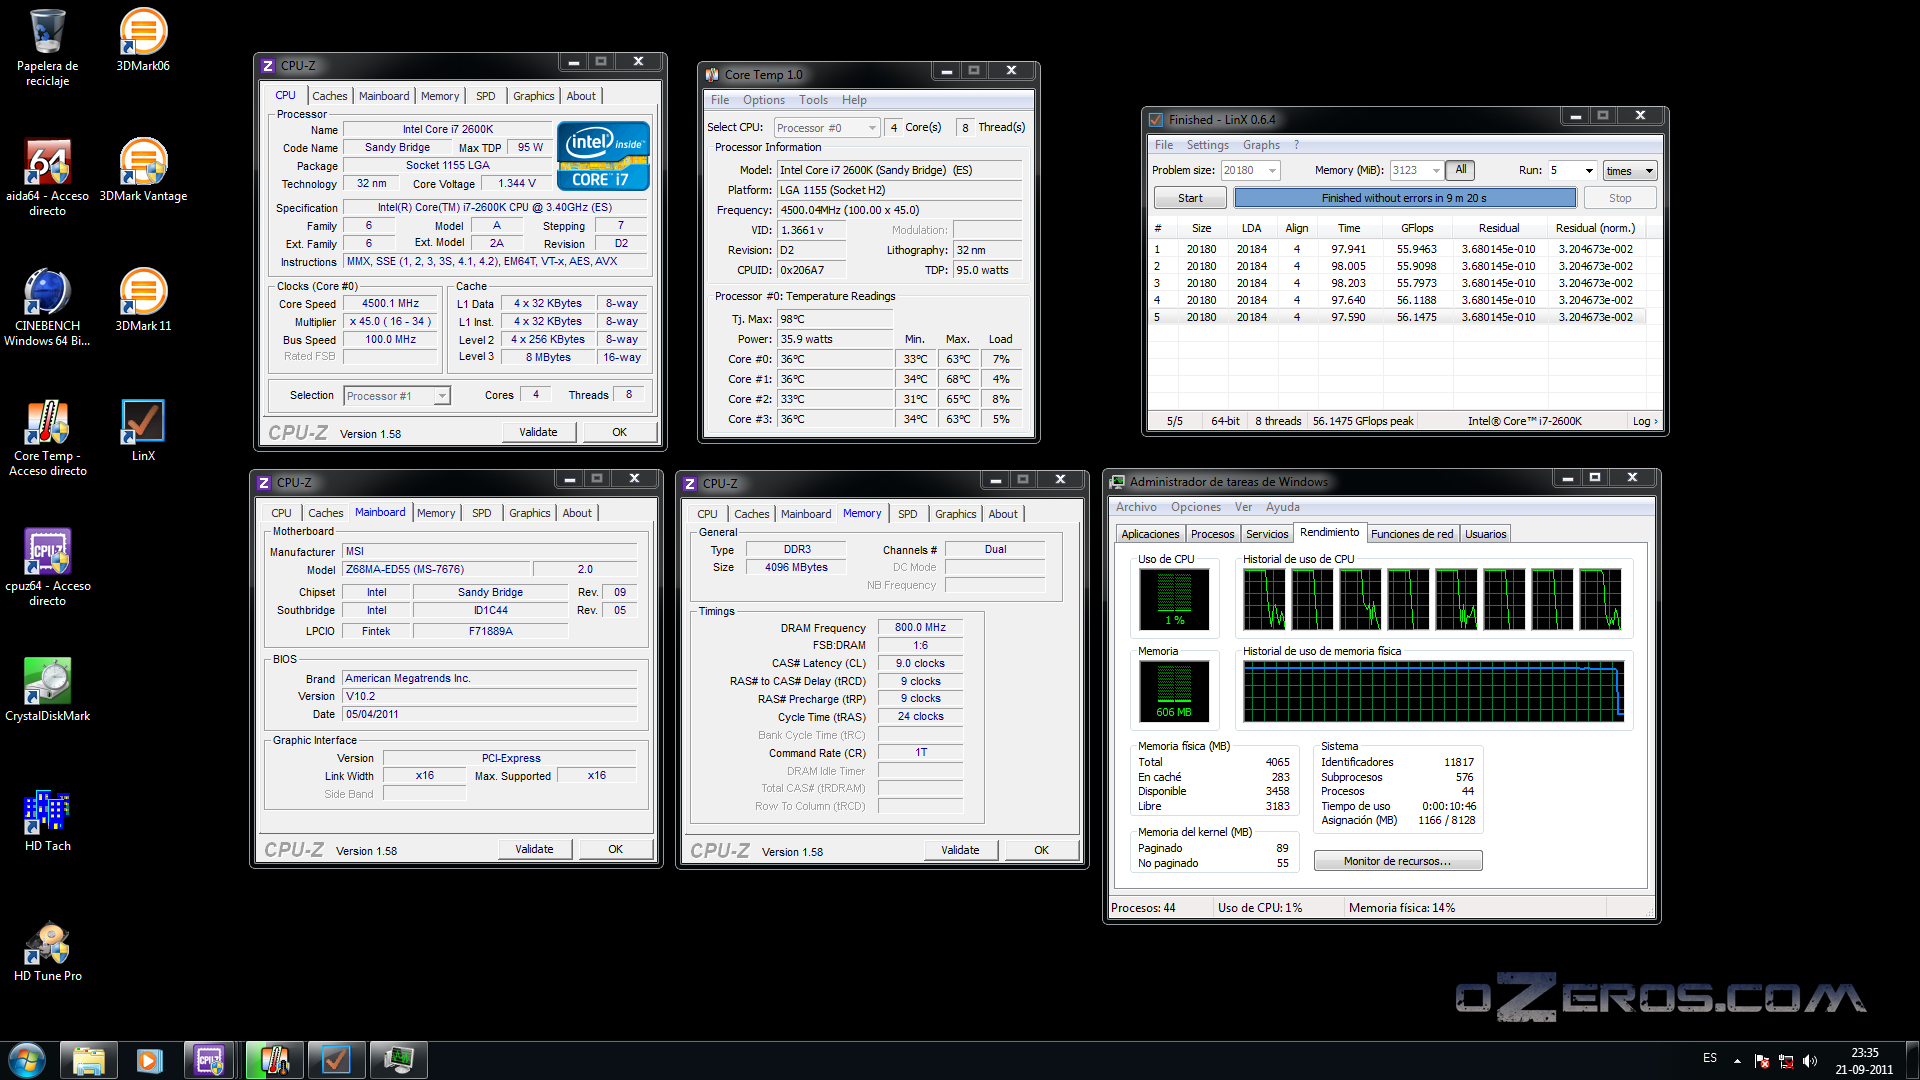Viewport: 1920px width, 1080px height.
Task: Open Windows Media Player taskbar icon
Action: tap(150, 1060)
